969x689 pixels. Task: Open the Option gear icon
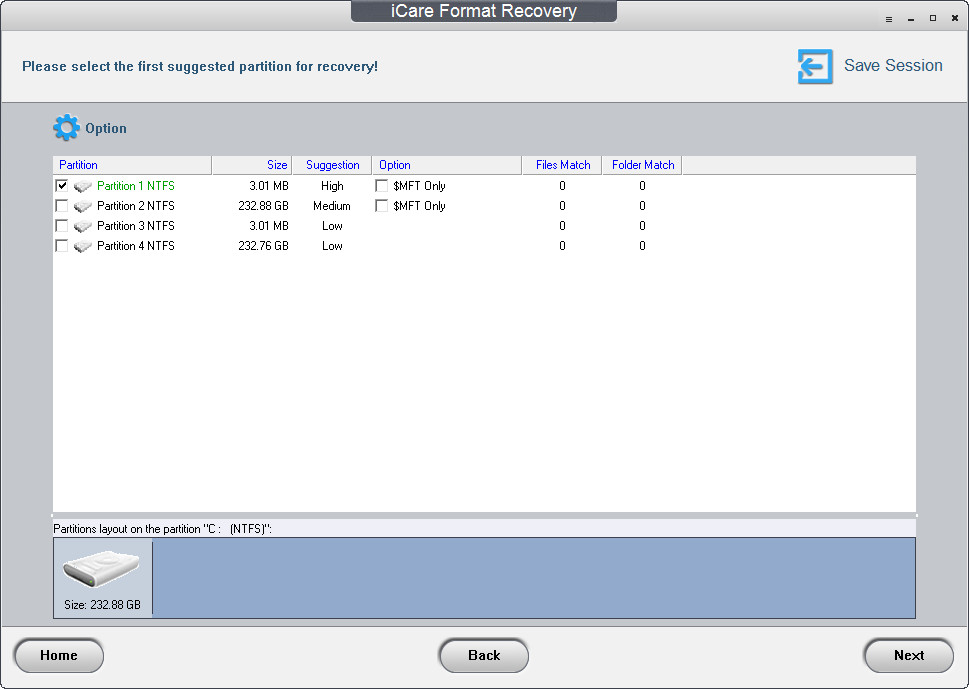coord(66,128)
